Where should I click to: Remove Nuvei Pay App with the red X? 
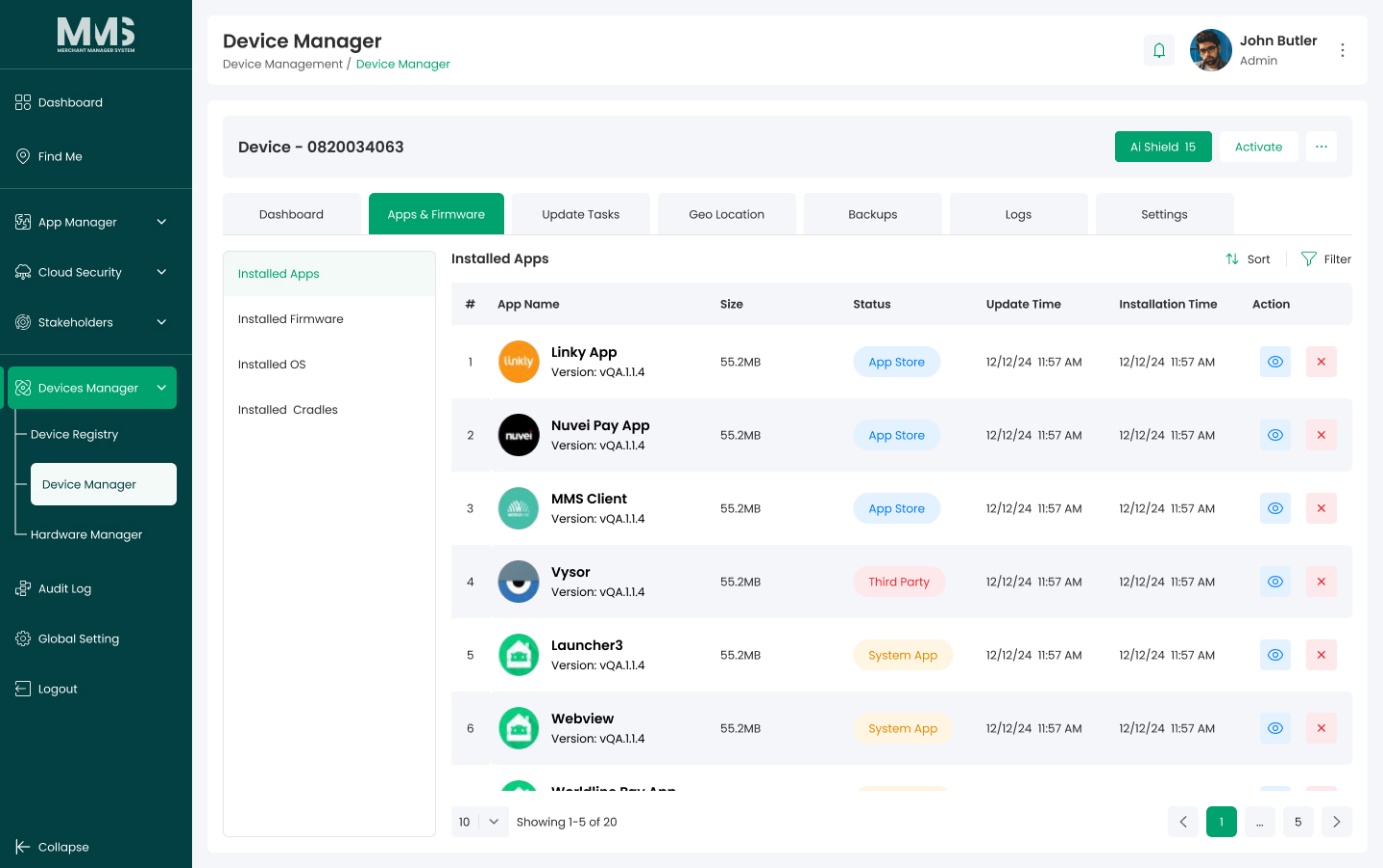click(1321, 435)
